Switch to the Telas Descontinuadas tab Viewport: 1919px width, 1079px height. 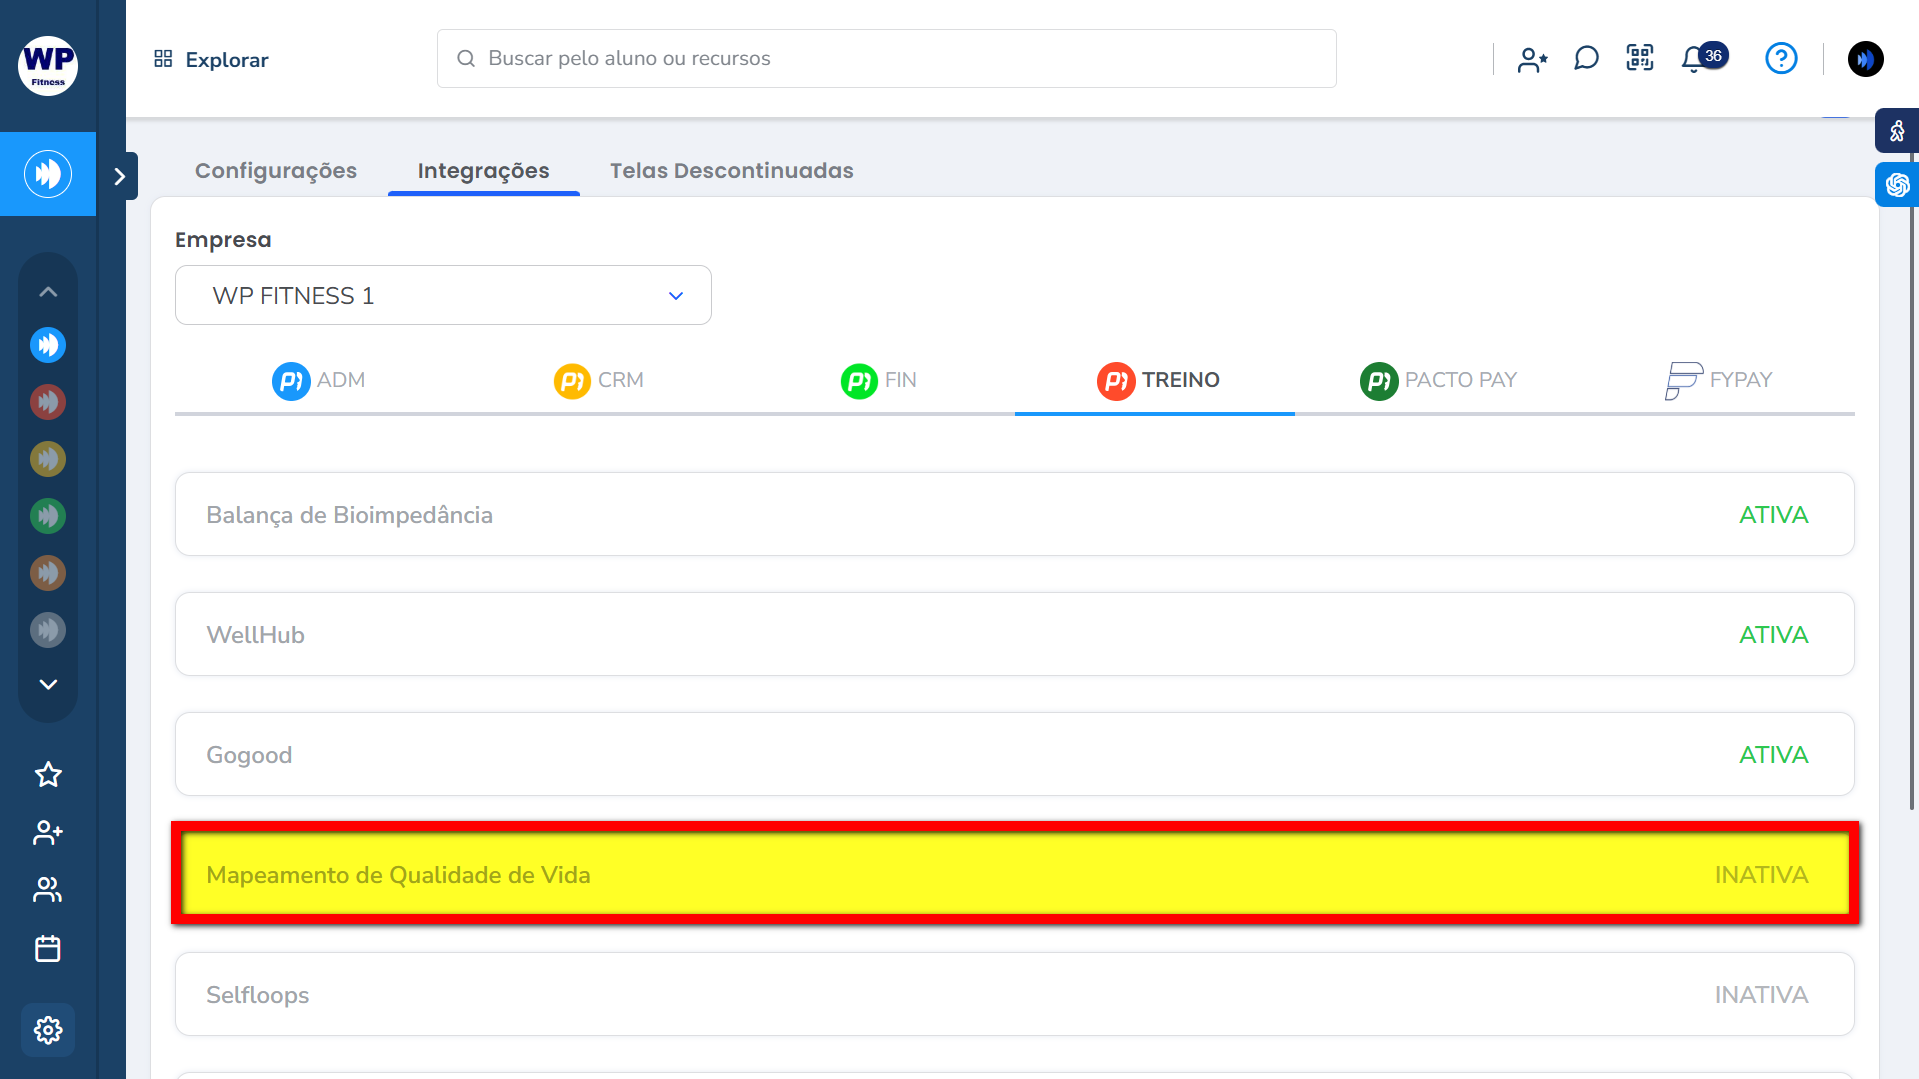pyautogui.click(x=731, y=171)
